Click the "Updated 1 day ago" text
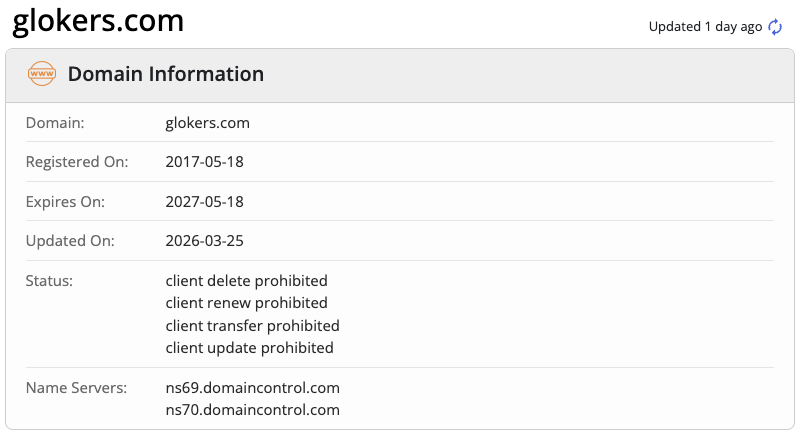Image resolution: width=804 pixels, height=441 pixels. pos(705,27)
